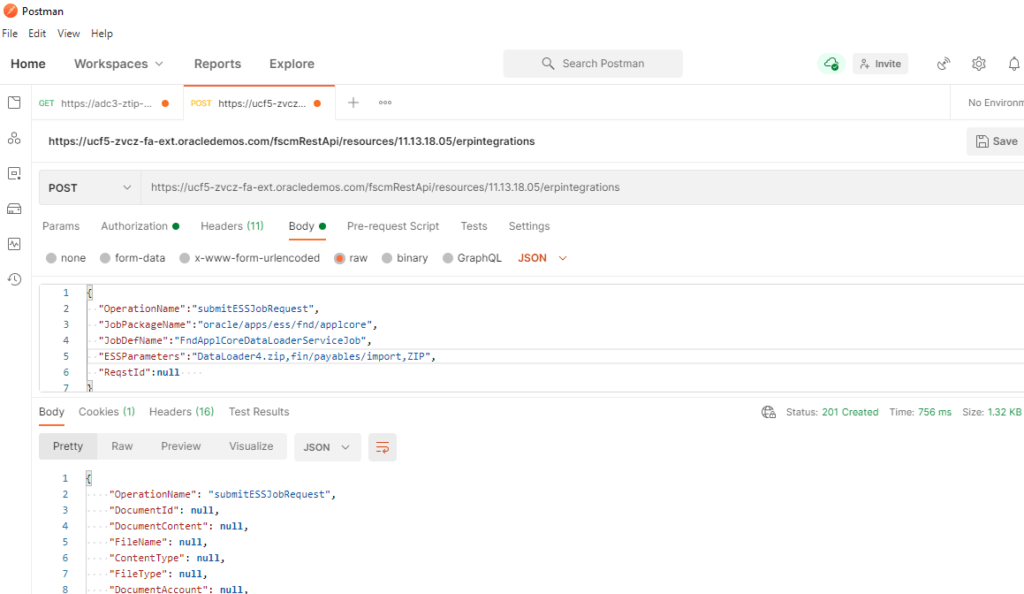Switch response view to Preview
This screenshot has width=1024, height=594.
[181, 446]
